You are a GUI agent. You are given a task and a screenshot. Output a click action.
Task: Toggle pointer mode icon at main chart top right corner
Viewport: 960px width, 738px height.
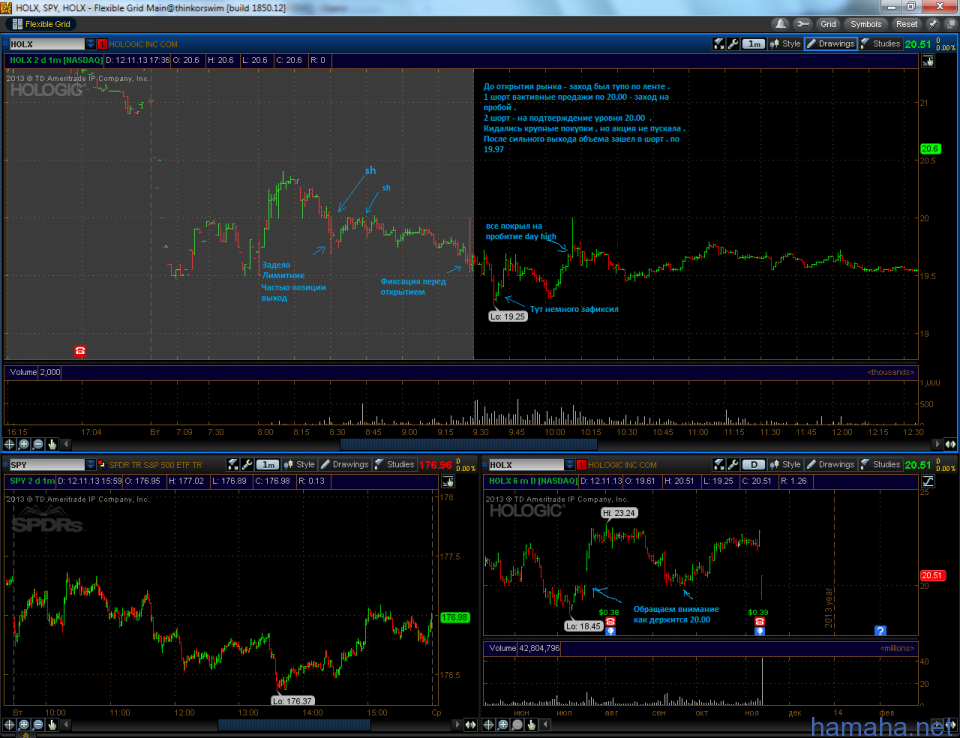coord(928,61)
